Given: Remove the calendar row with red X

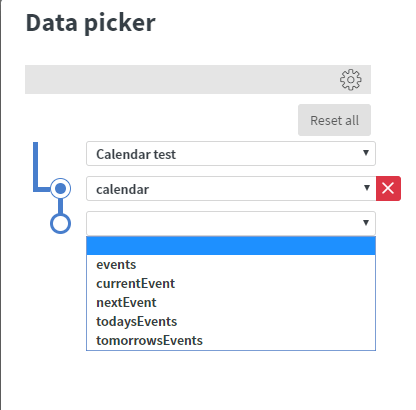Looking at the screenshot, I should point(388,188).
